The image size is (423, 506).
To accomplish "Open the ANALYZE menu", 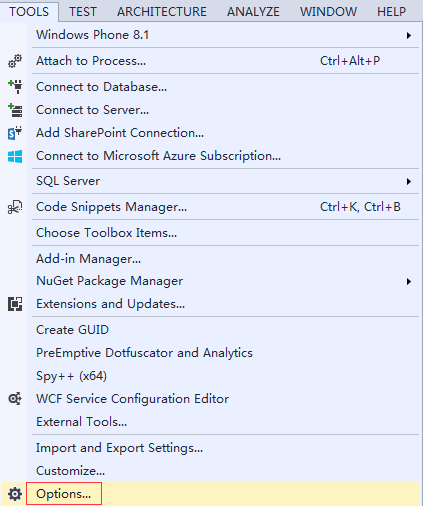I will tap(253, 12).
